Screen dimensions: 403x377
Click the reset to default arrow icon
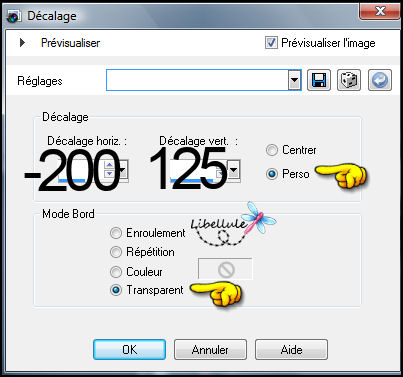pos(380,80)
